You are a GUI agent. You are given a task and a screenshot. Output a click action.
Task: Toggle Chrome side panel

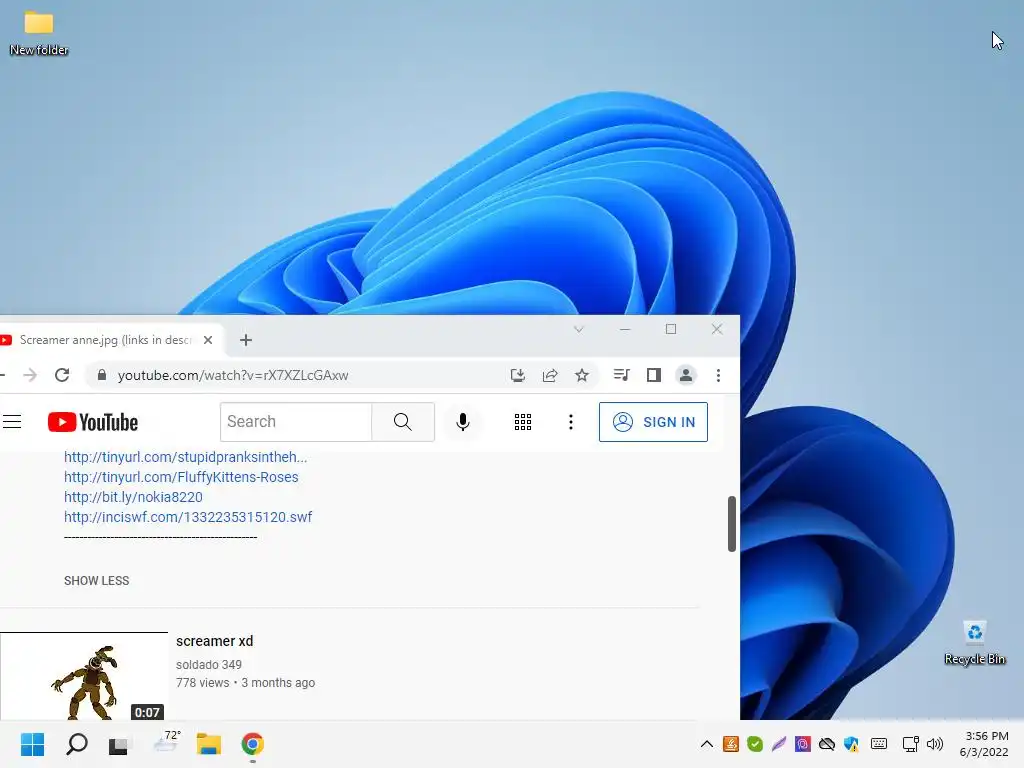point(654,375)
